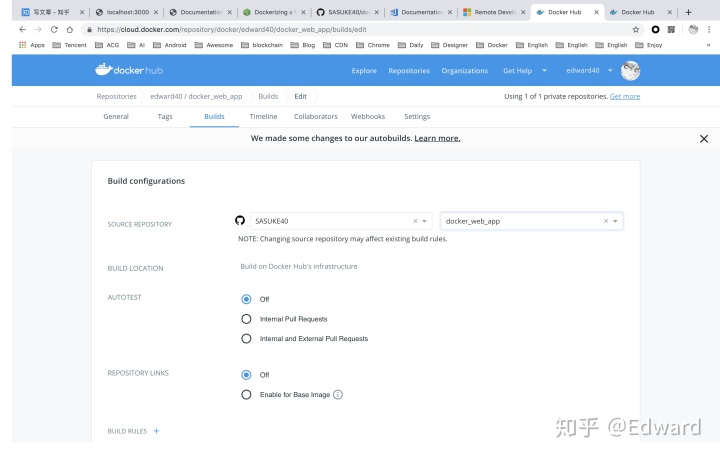The height and width of the screenshot is (456, 720).
Task: Switch to the General tab
Action: tap(116, 117)
